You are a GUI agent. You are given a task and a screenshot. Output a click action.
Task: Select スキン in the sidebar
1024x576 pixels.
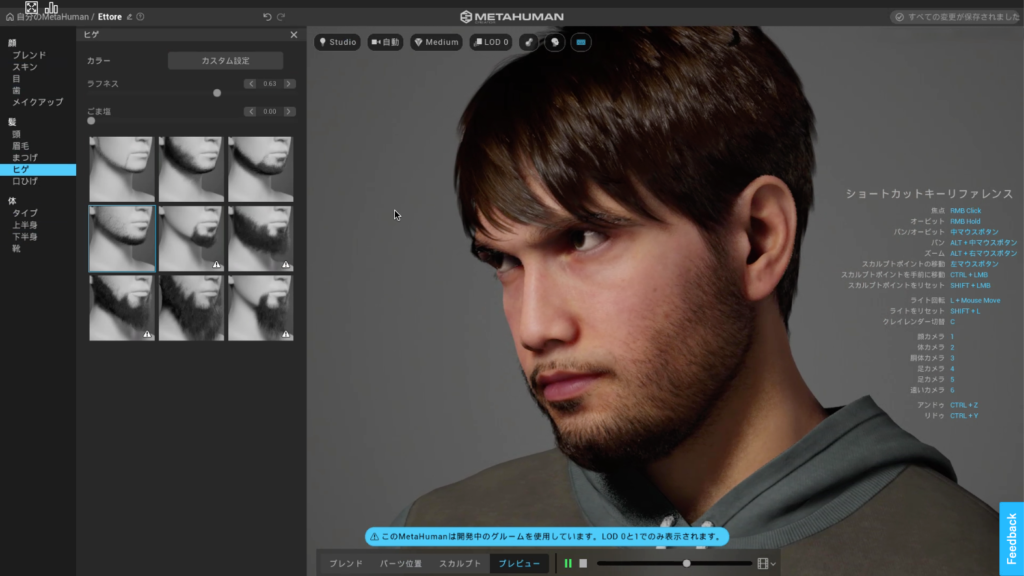[25, 67]
